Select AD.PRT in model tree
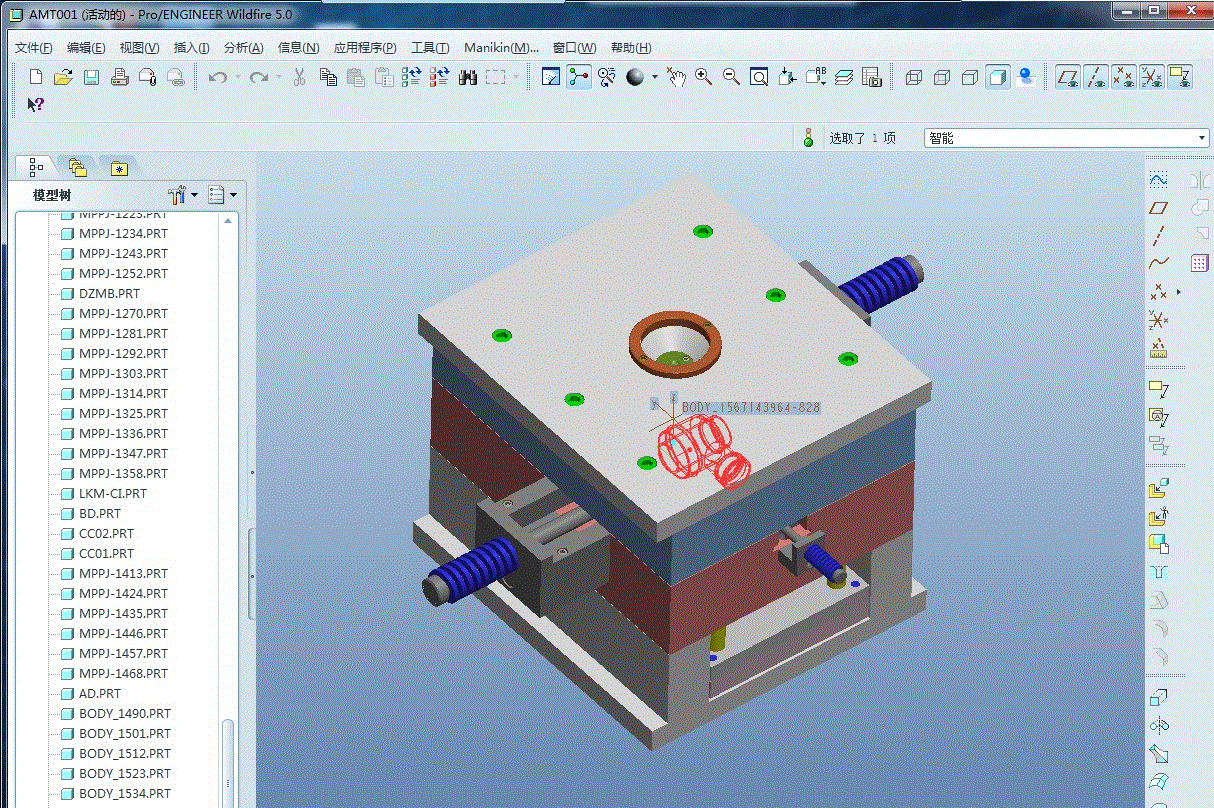1214x808 pixels. click(x=100, y=693)
